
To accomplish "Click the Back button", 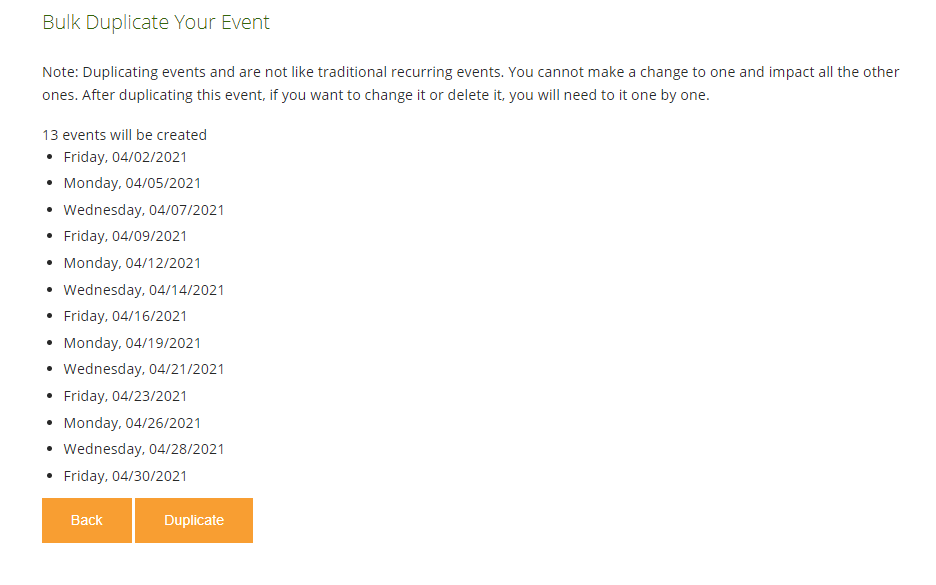I will pyautogui.click(x=87, y=520).
